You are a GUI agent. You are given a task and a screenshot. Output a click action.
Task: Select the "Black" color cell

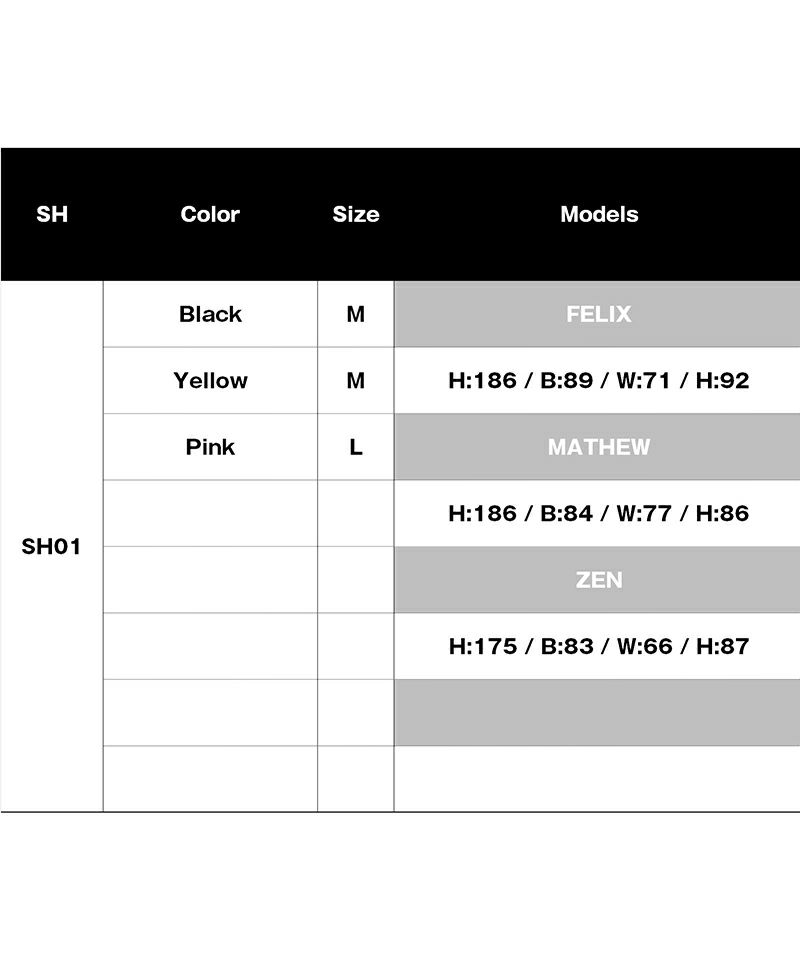click(210, 314)
